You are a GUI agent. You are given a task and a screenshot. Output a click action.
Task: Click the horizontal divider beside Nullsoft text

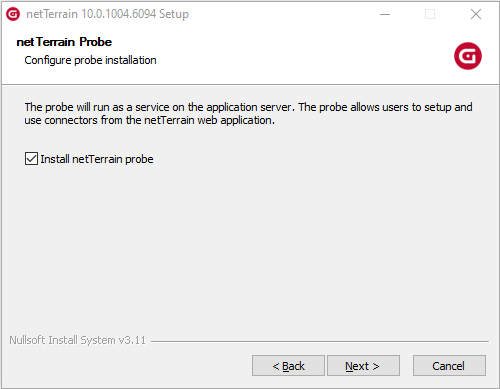[x=320, y=341]
